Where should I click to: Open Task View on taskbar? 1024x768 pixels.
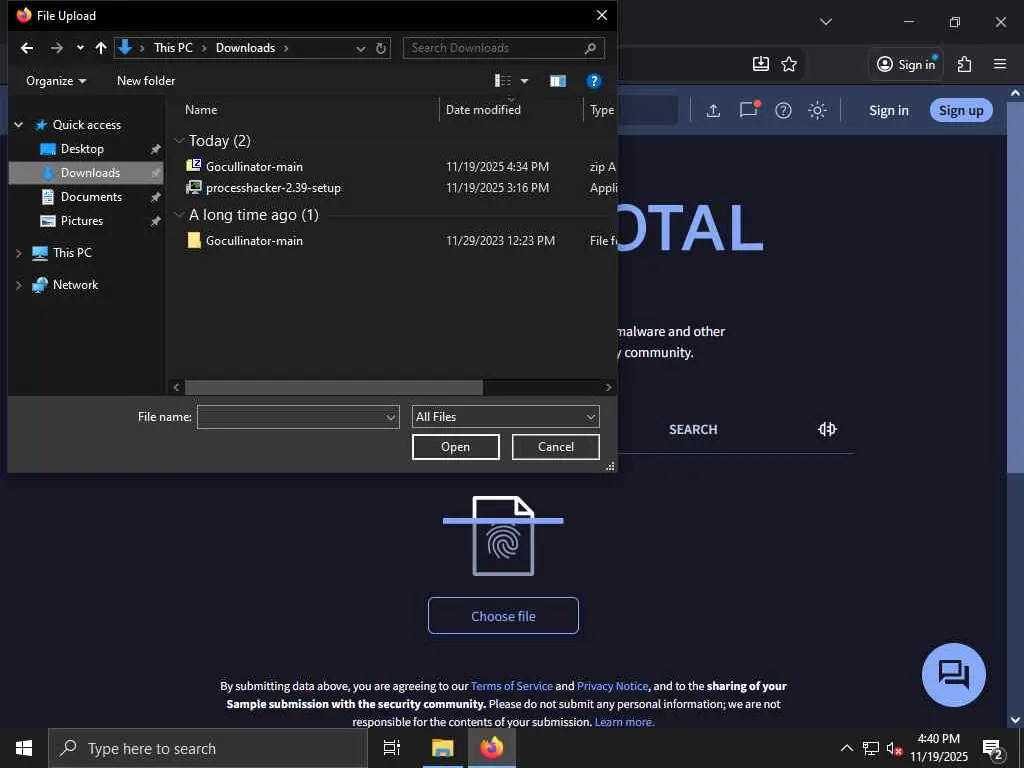[392, 748]
